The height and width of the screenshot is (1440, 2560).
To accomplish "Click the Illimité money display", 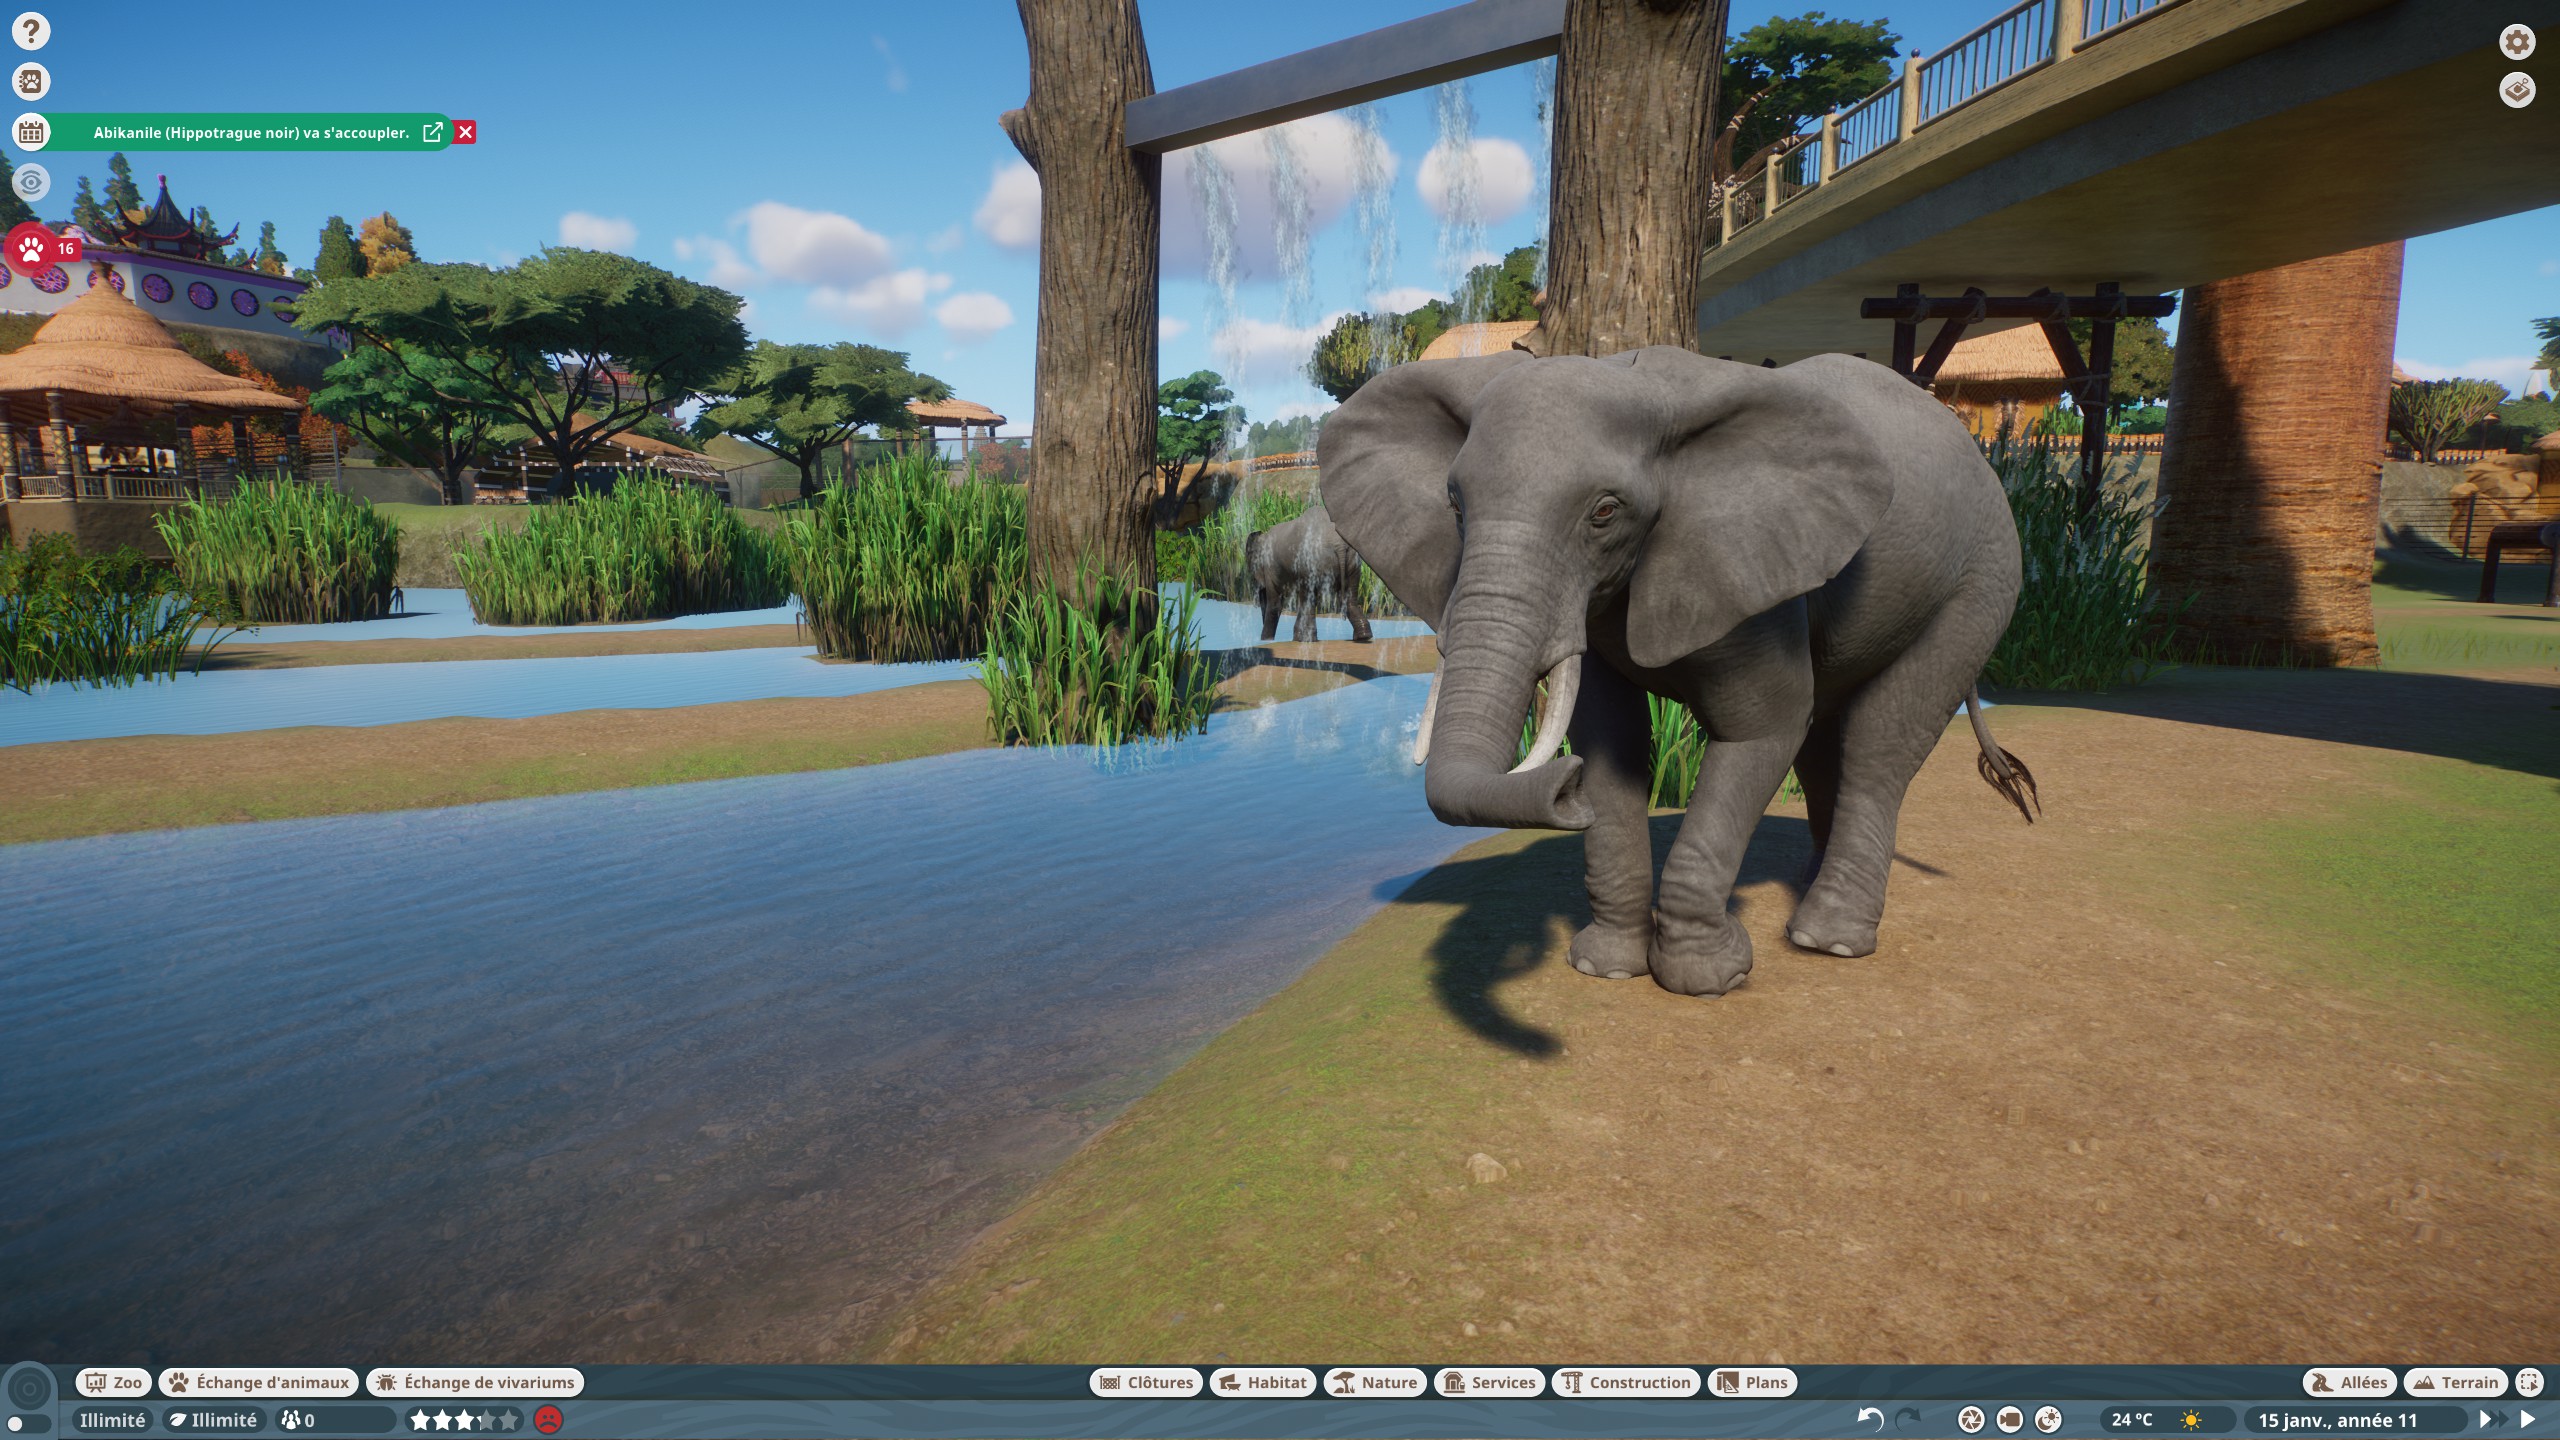I will [112, 1419].
